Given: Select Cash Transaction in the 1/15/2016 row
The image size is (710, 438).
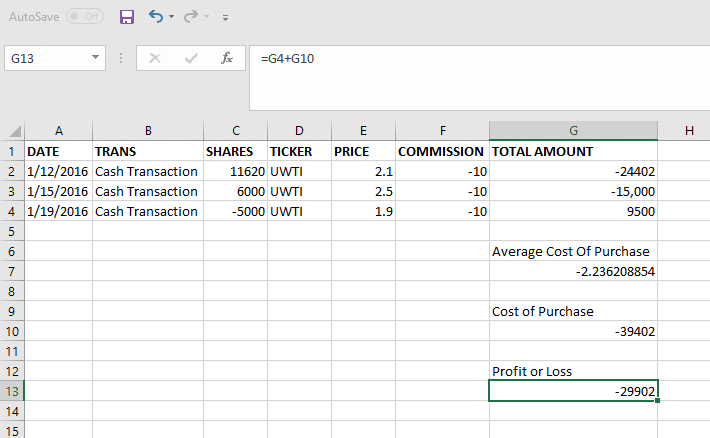Looking at the screenshot, I should (x=148, y=191).
